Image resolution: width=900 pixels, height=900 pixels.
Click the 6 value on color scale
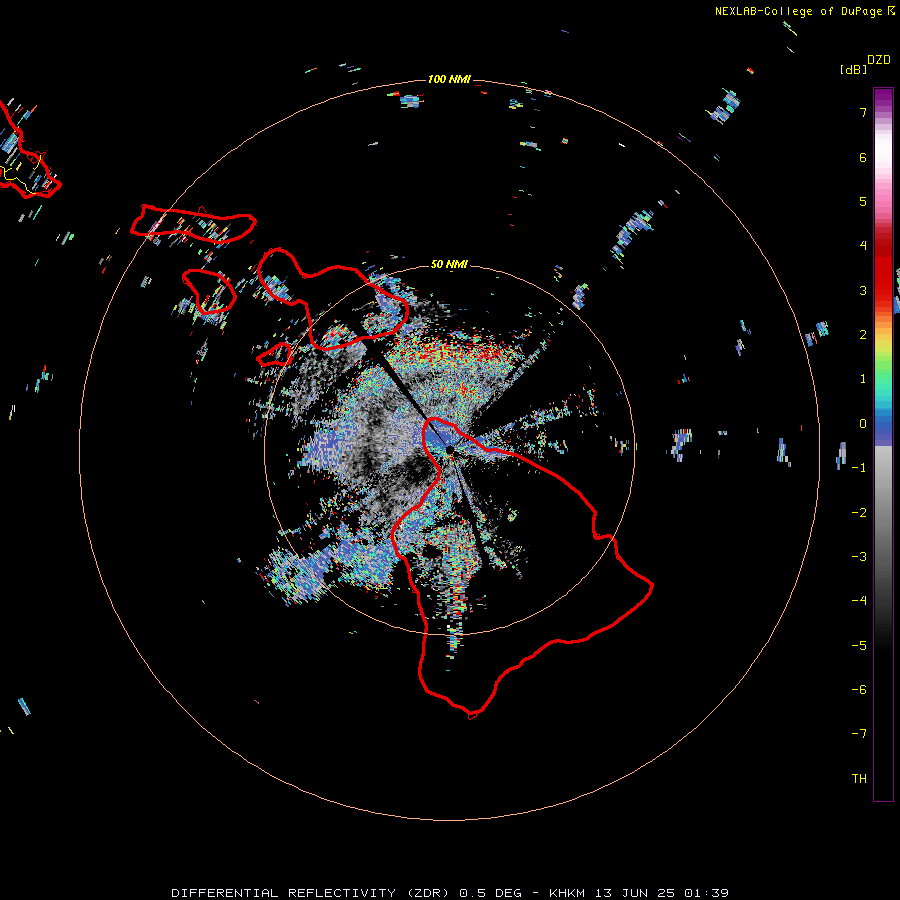click(x=863, y=157)
